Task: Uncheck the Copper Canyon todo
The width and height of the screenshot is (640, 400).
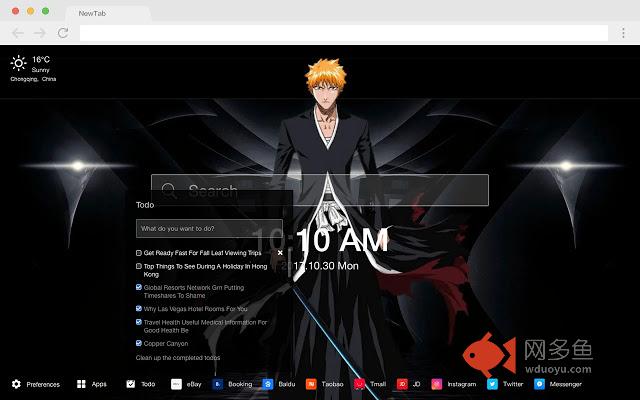Action: pyautogui.click(x=139, y=343)
